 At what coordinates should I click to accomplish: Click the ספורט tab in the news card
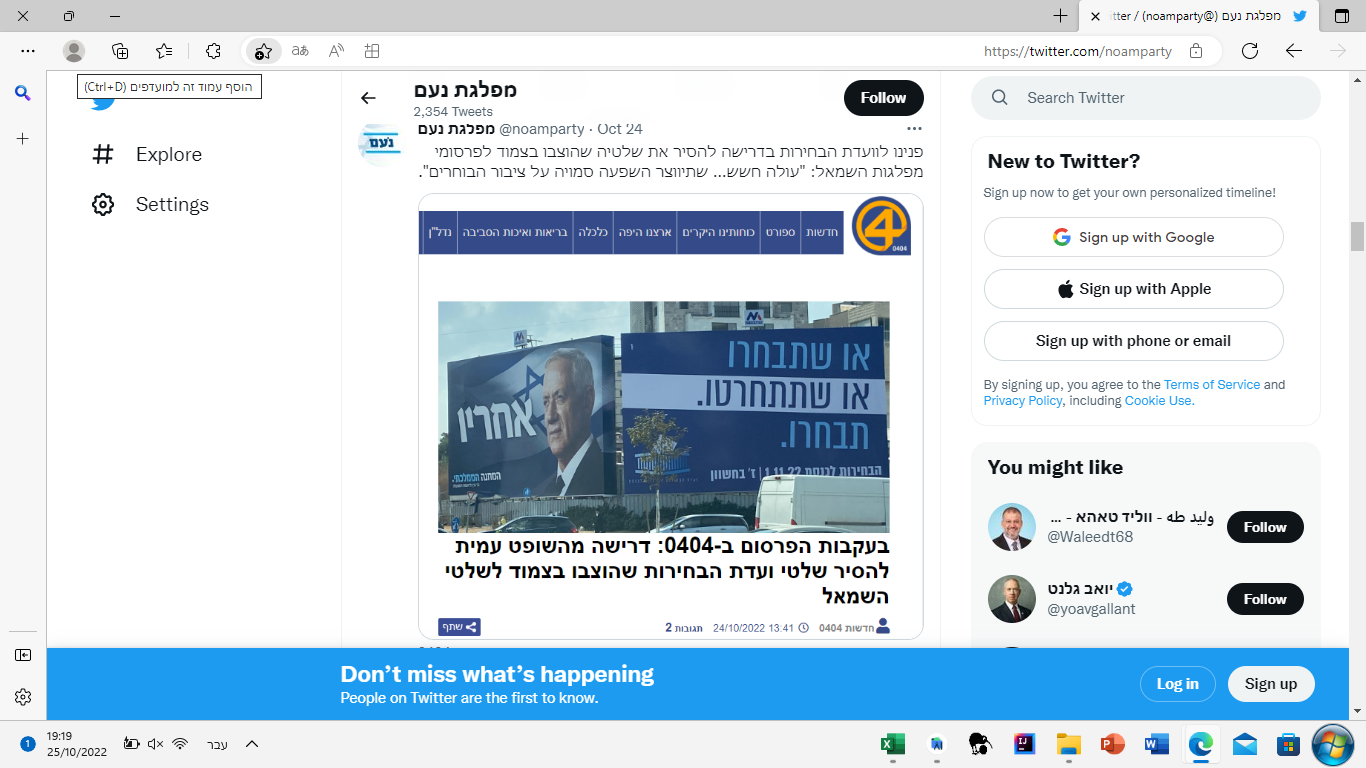pyautogui.click(x=780, y=232)
